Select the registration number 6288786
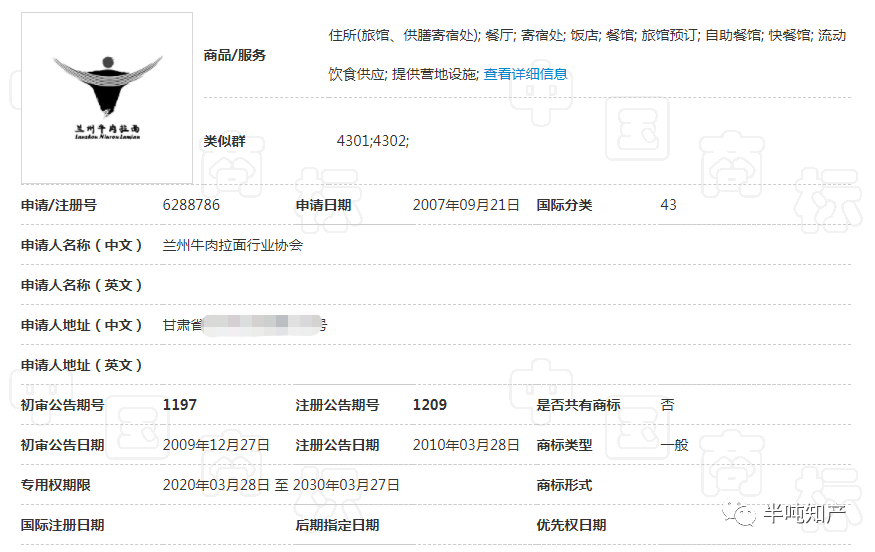The height and width of the screenshot is (552, 875). click(x=191, y=205)
